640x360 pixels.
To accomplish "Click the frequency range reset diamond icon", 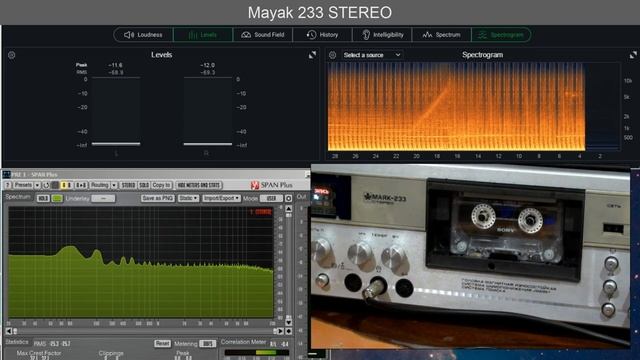I will (x=289, y=331).
